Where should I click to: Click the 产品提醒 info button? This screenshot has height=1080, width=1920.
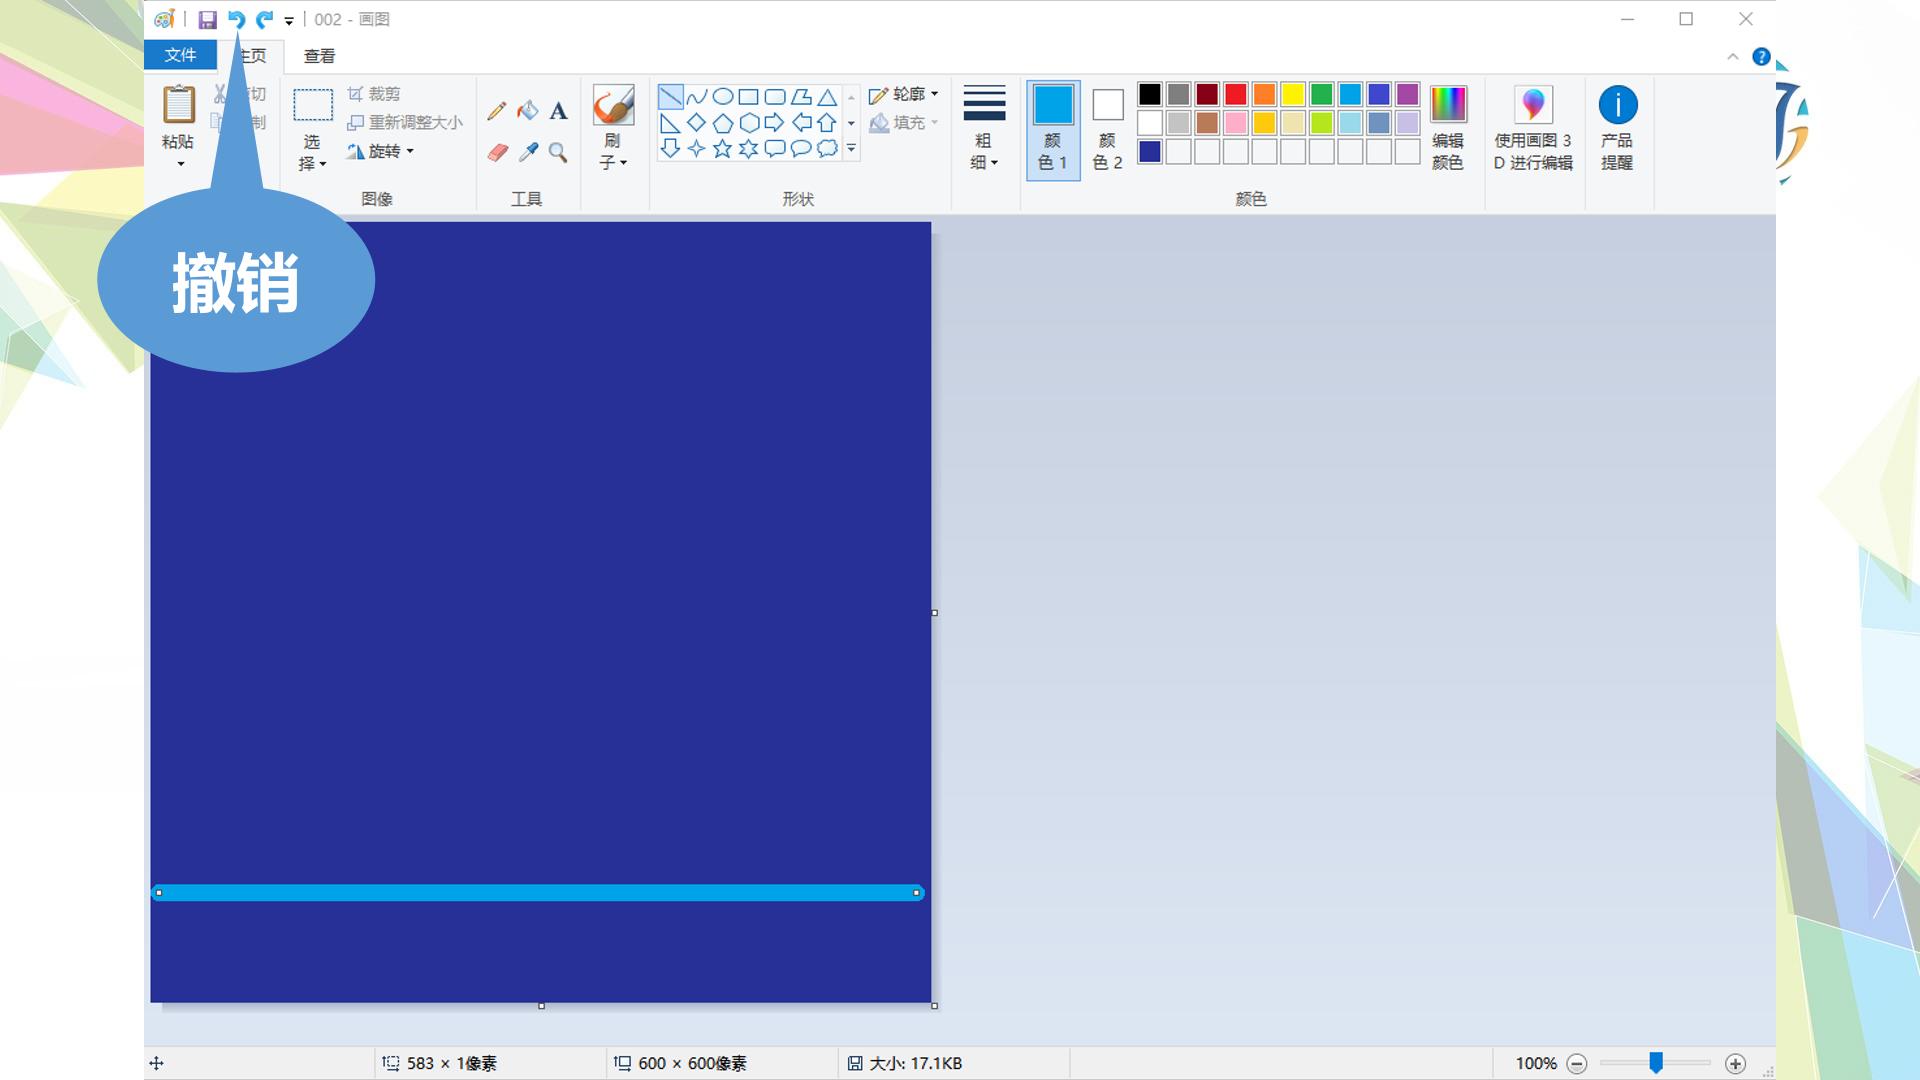click(1617, 128)
